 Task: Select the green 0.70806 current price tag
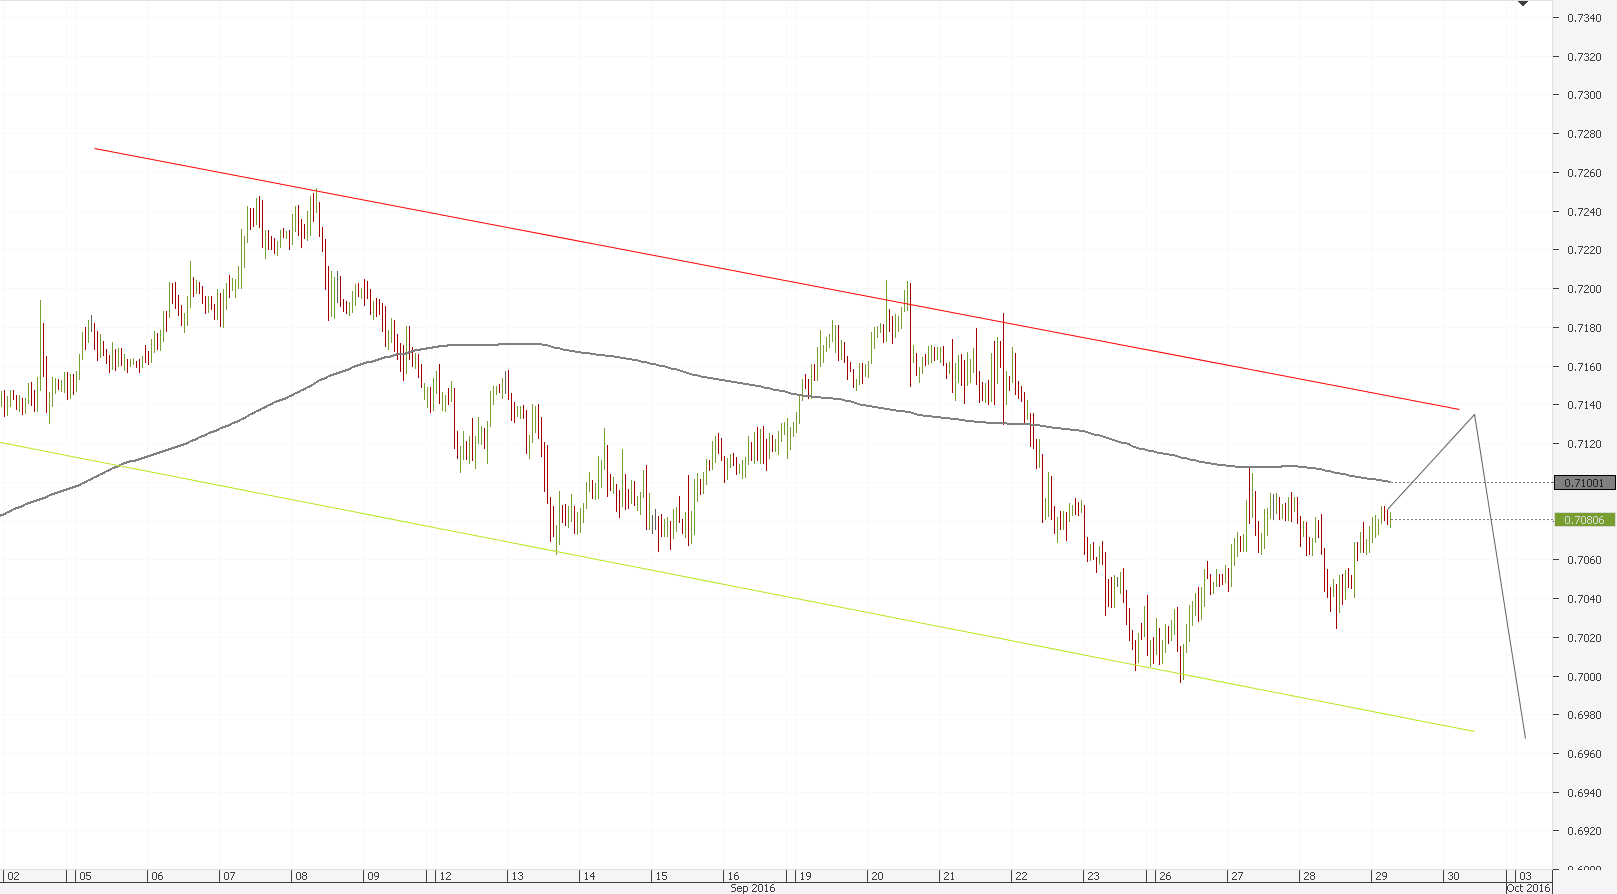[x=1585, y=520]
